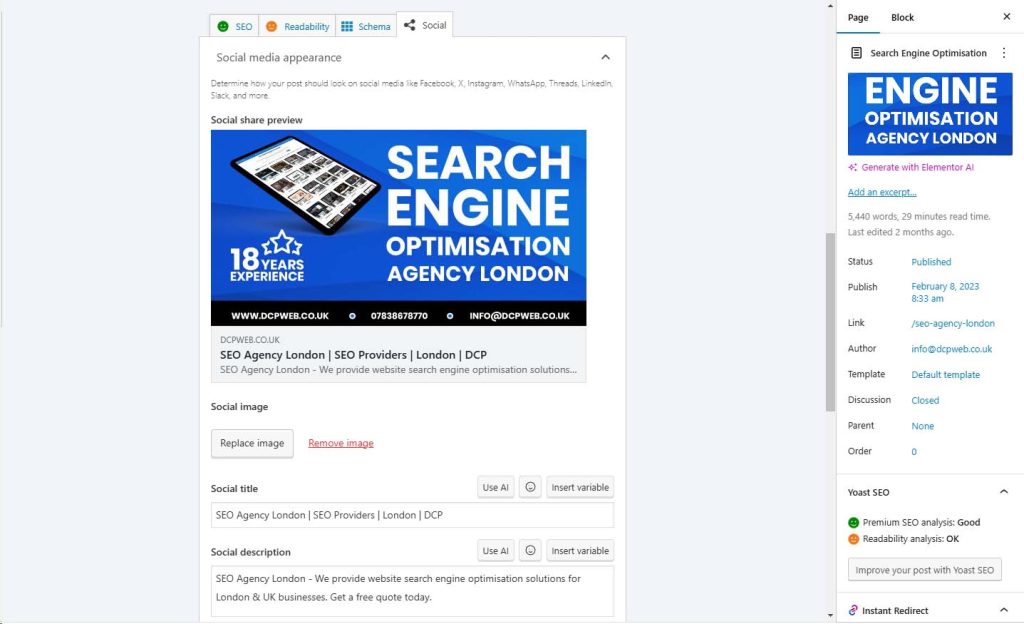The width and height of the screenshot is (1024, 624).
Task: Collapse the Yoast SEO panel
Action: [1004, 491]
